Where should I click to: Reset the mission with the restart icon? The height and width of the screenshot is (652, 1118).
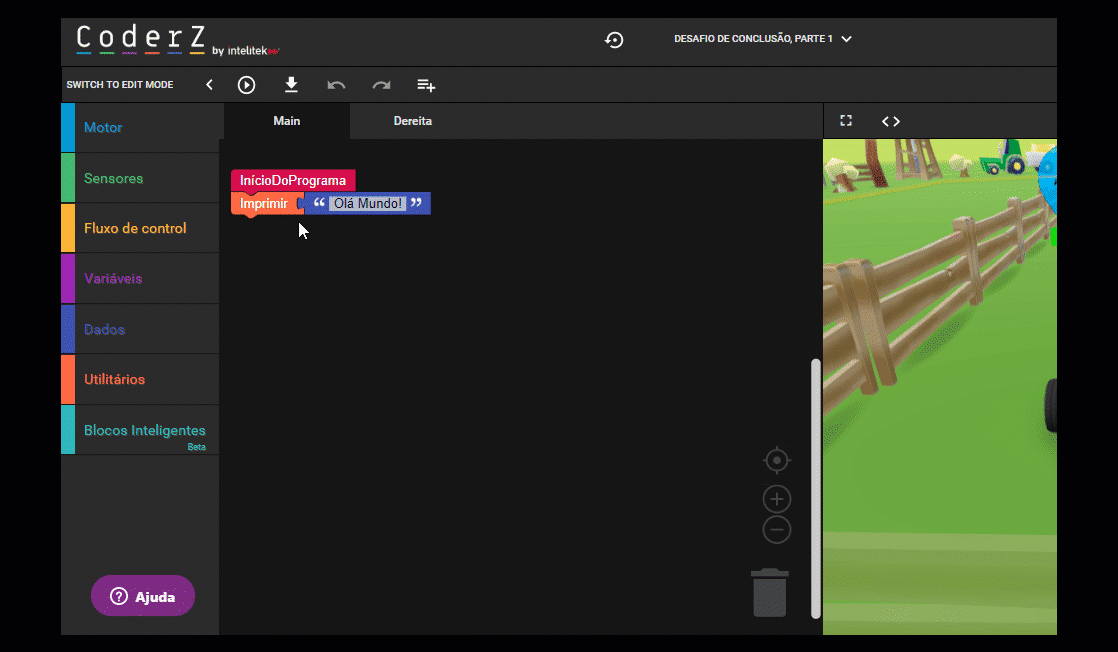click(x=614, y=40)
